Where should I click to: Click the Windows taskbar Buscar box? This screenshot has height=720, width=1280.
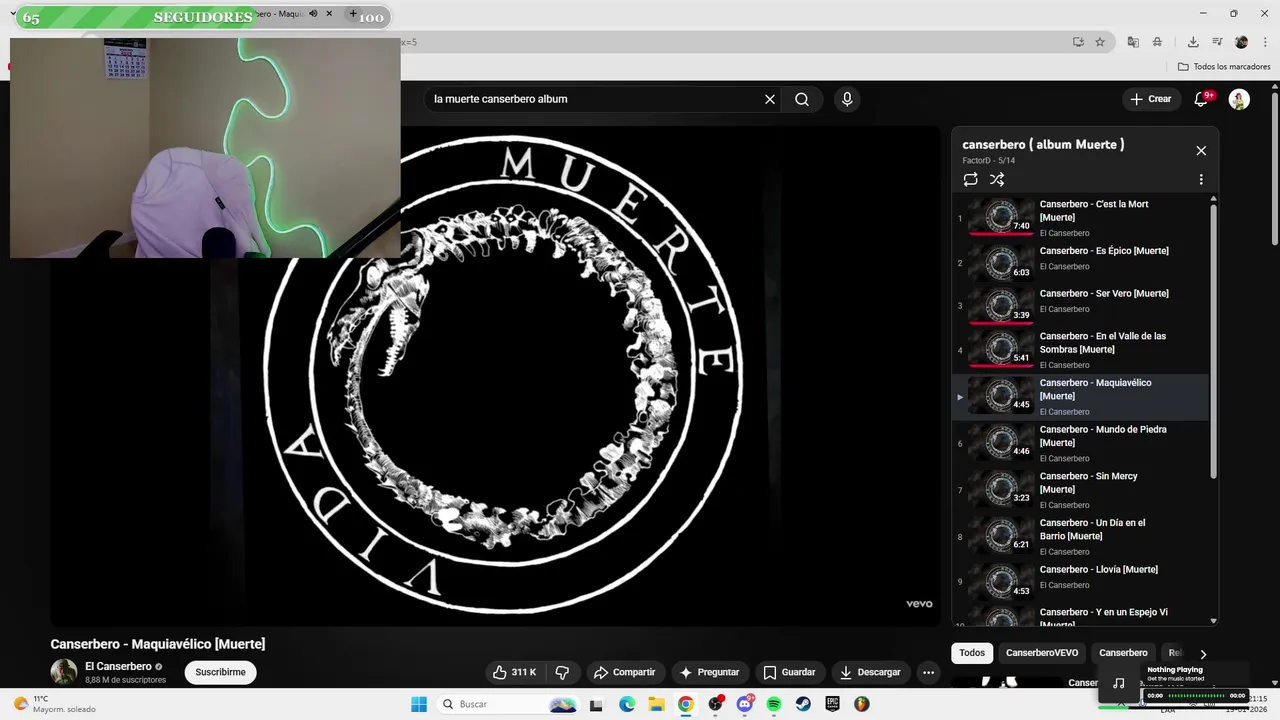point(508,704)
